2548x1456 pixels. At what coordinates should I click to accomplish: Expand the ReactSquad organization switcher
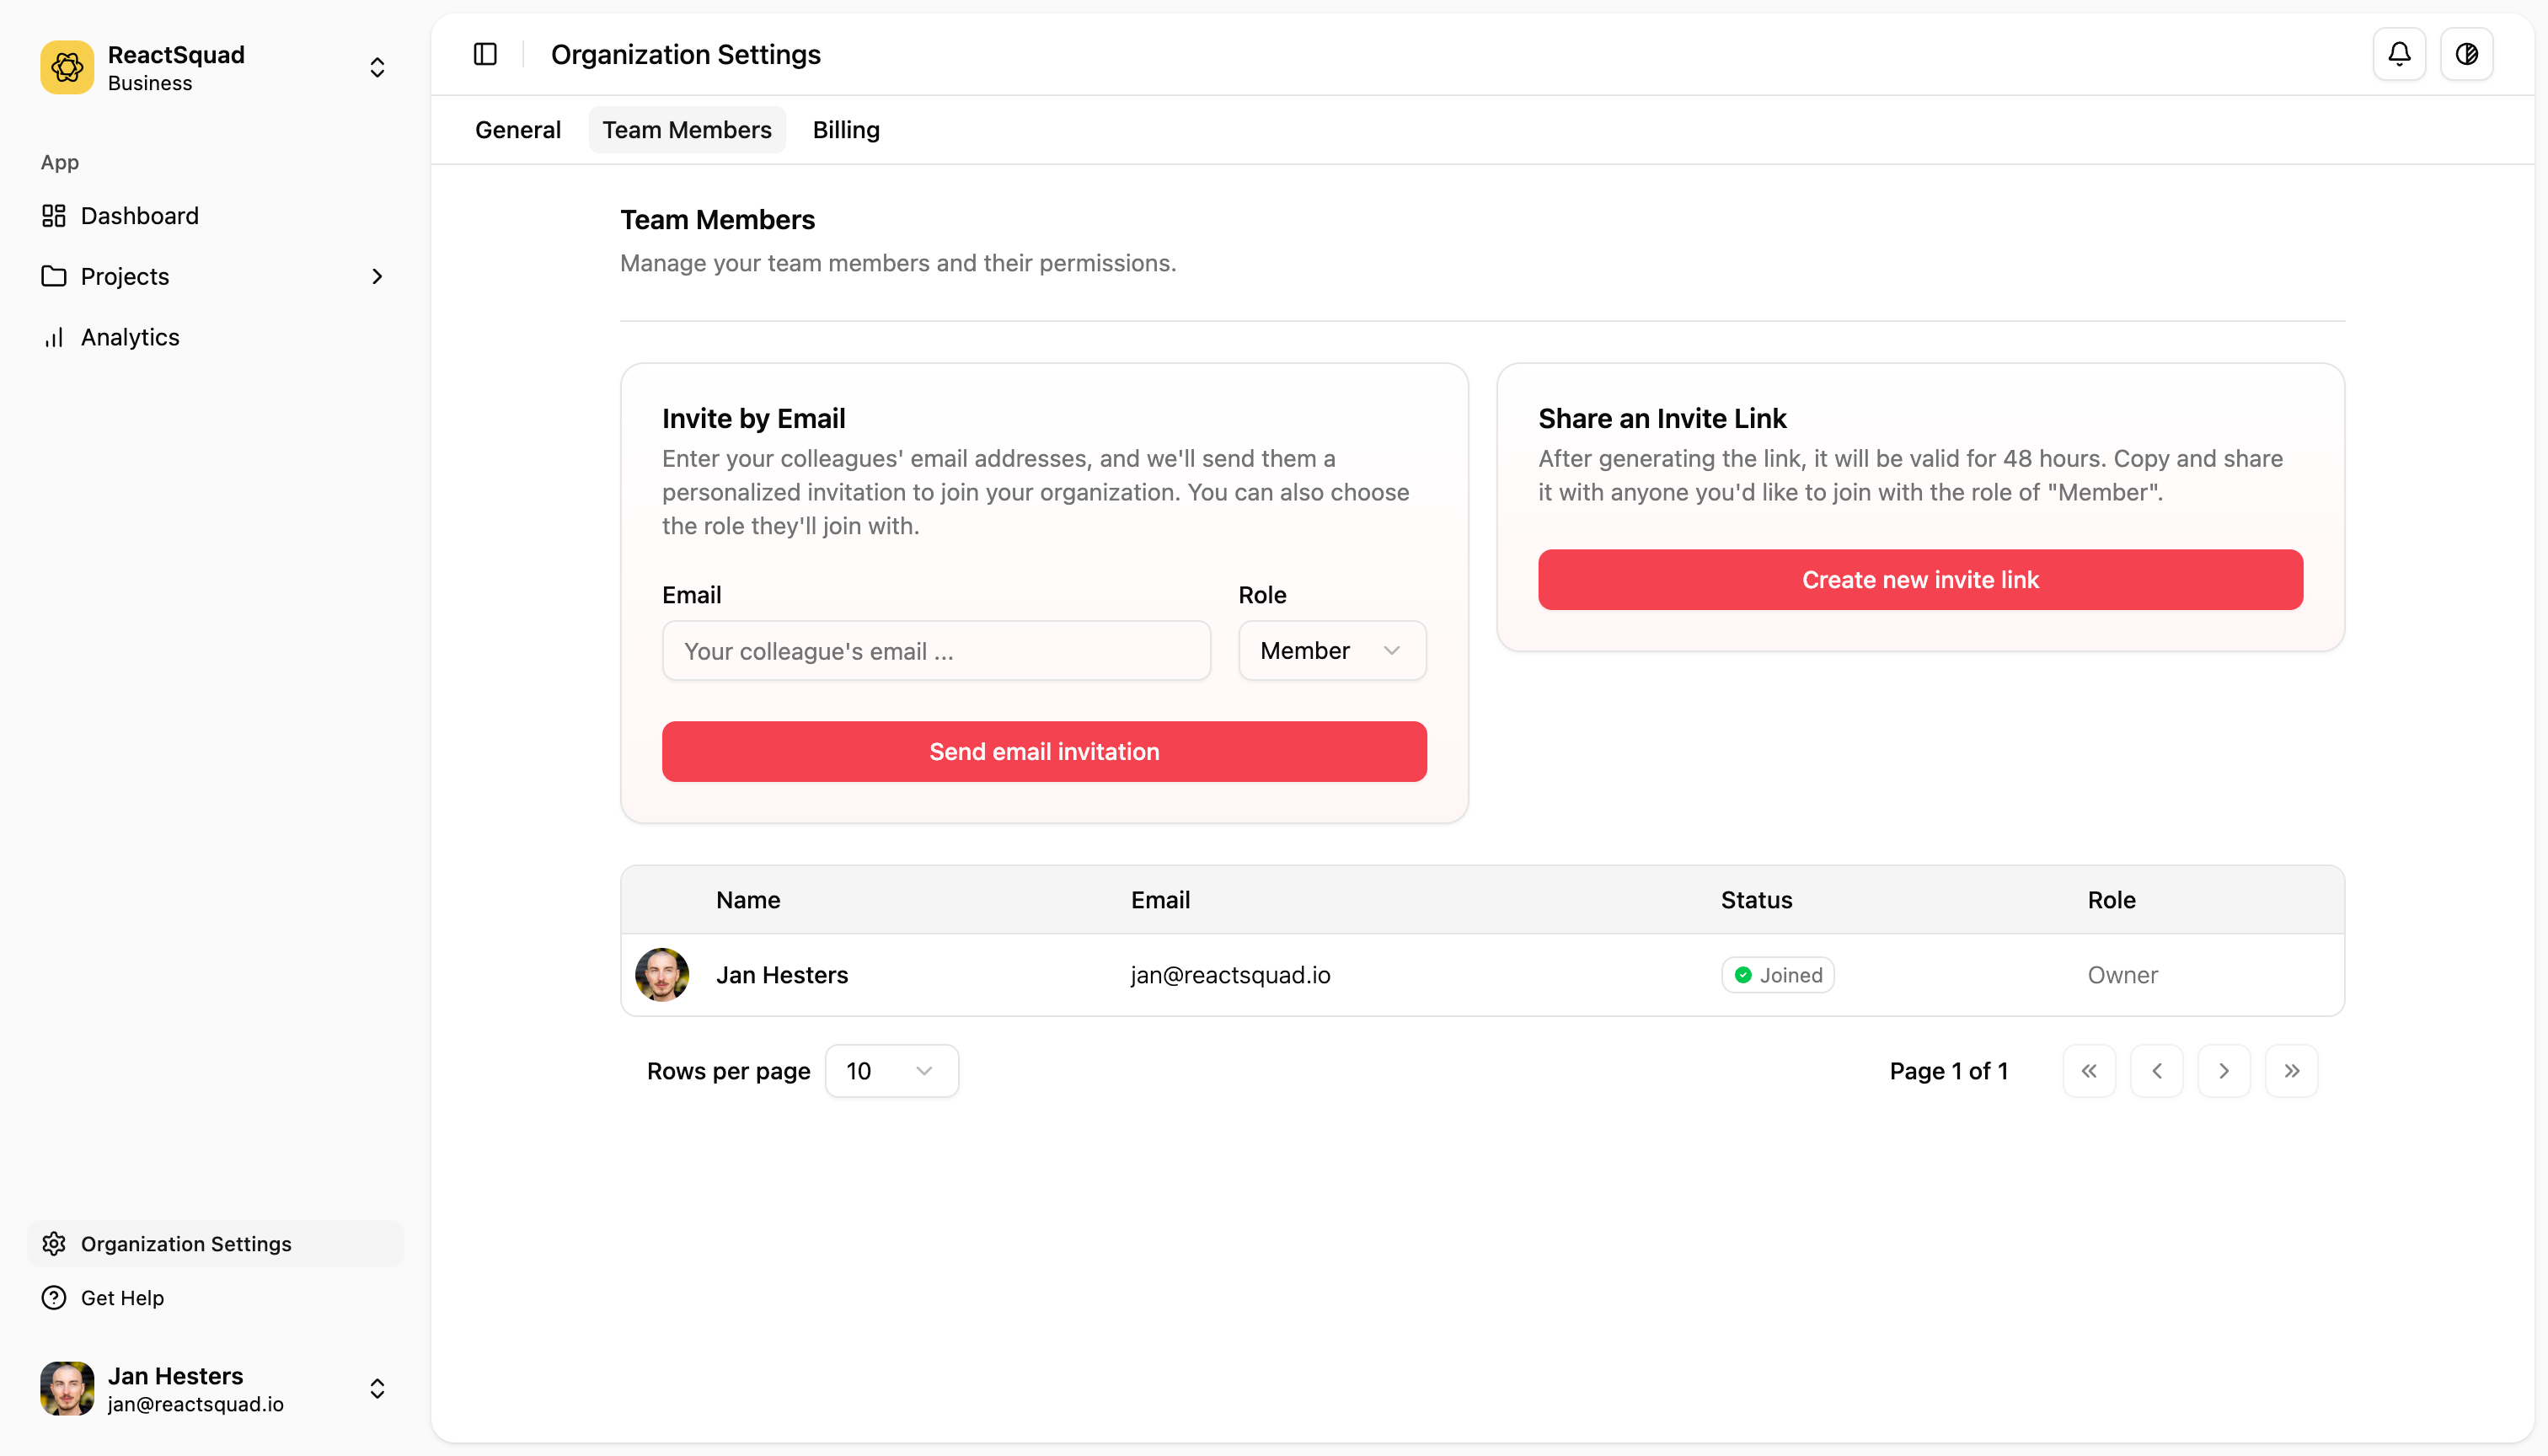[x=377, y=67]
